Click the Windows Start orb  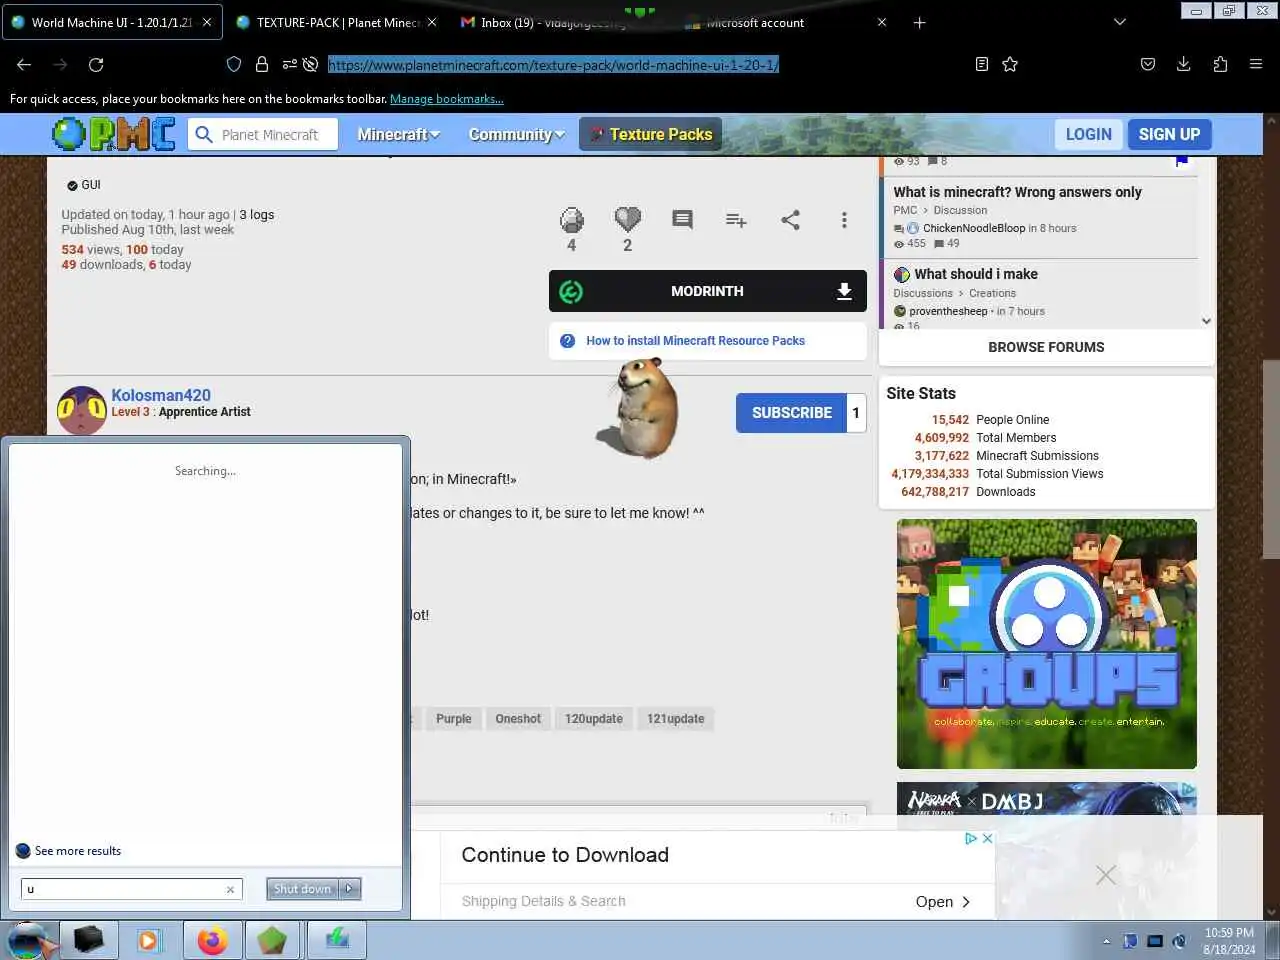(28, 941)
